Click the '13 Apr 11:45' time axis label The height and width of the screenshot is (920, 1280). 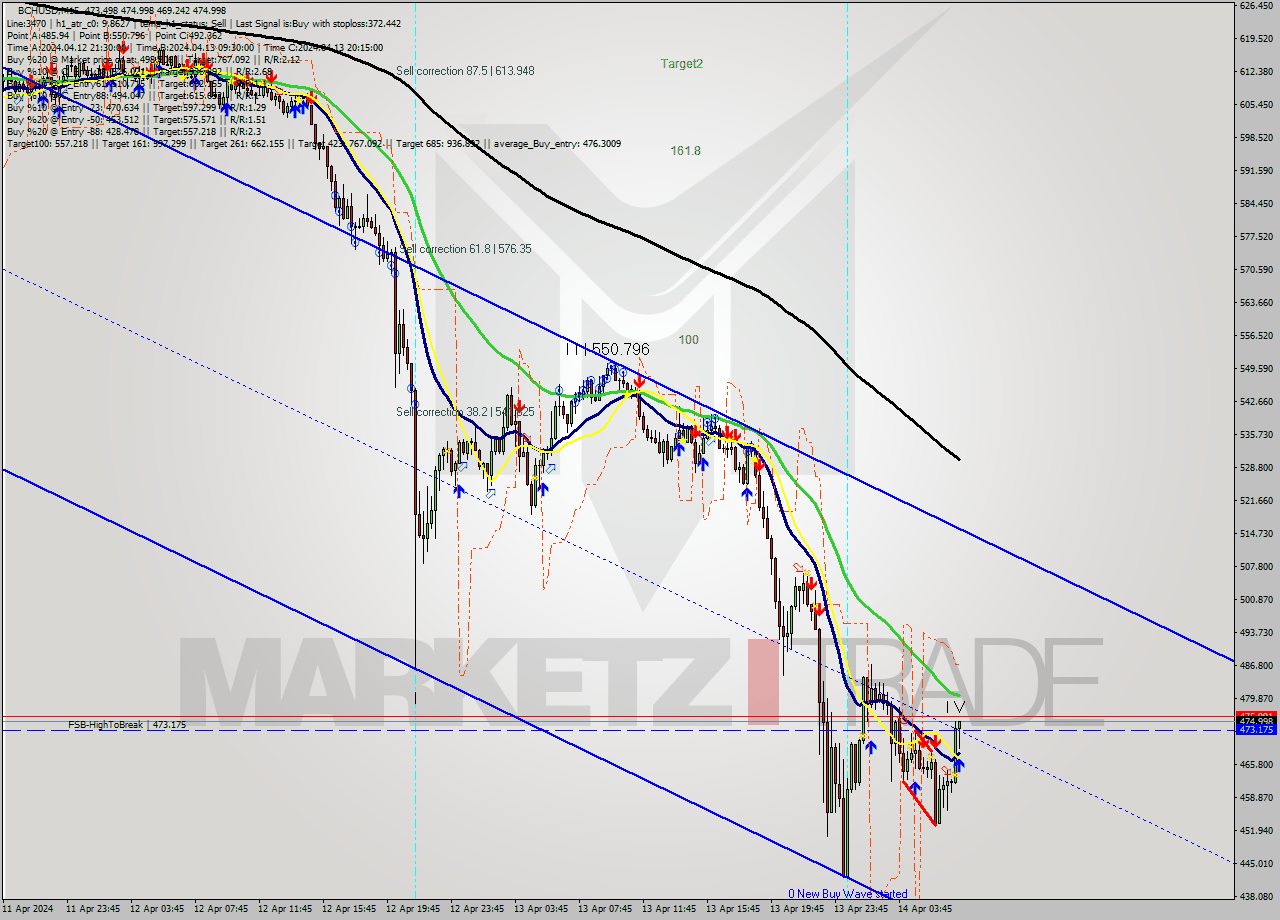tap(671, 910)
